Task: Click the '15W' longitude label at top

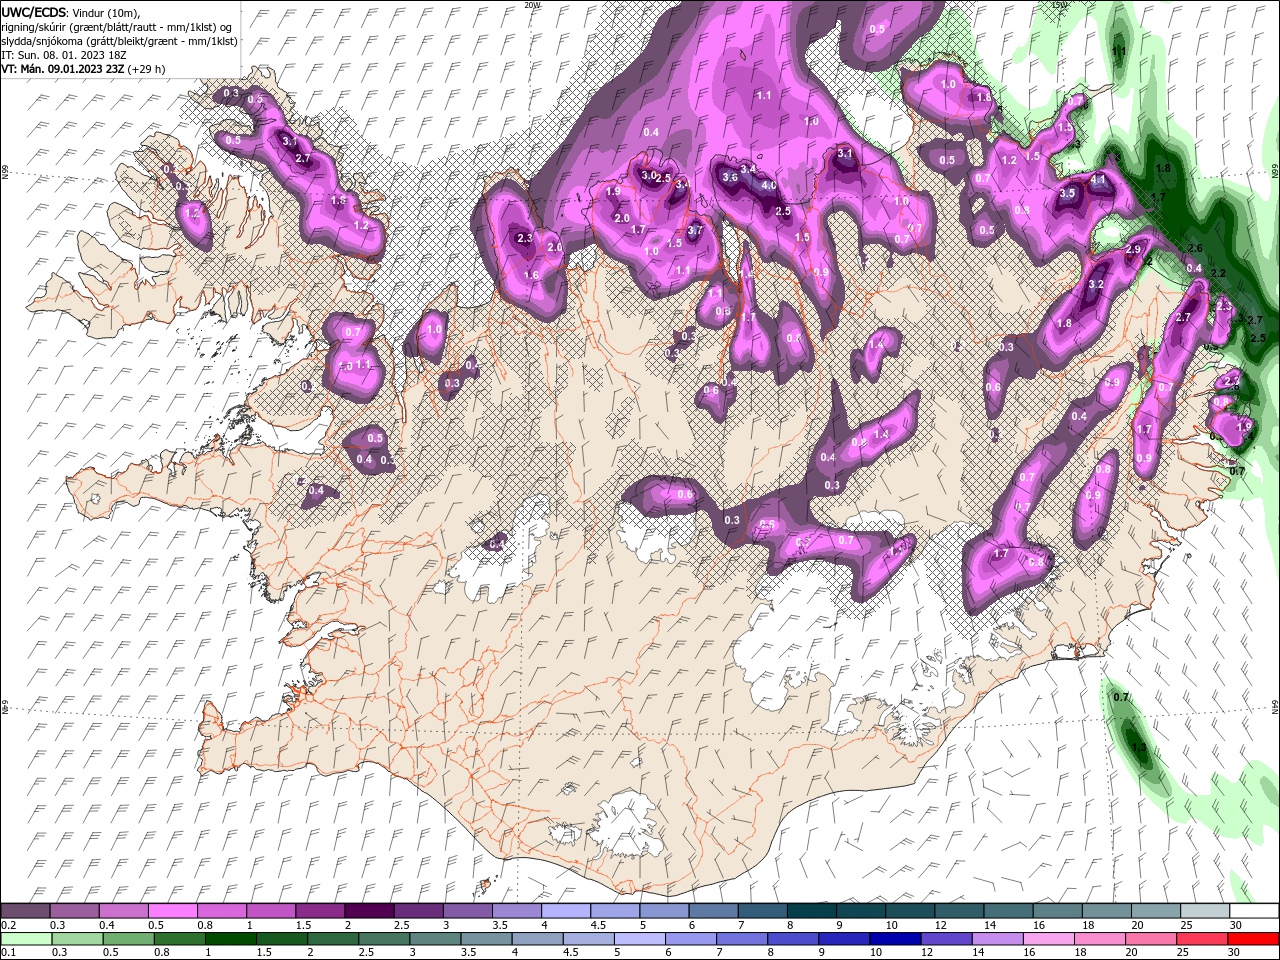Action: [x=1060, y=5]
